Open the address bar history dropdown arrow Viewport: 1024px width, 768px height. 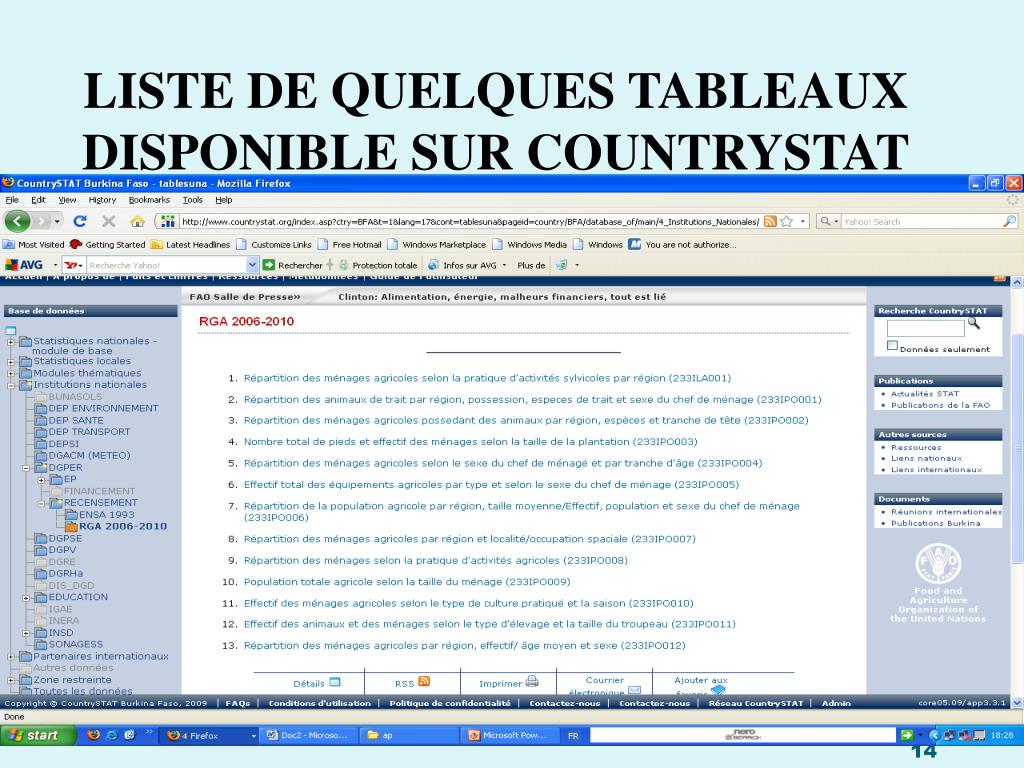803,221
